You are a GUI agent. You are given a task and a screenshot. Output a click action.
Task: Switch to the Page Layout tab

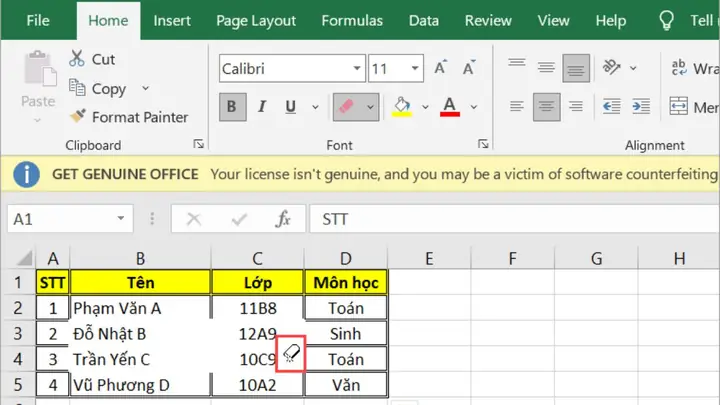(x=256, y=20)
